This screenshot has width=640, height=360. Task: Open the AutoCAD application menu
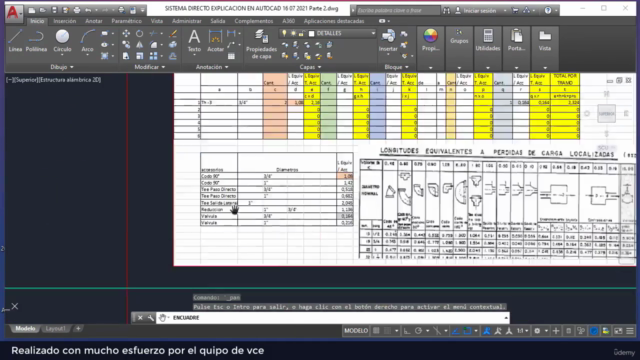[13, 13]
